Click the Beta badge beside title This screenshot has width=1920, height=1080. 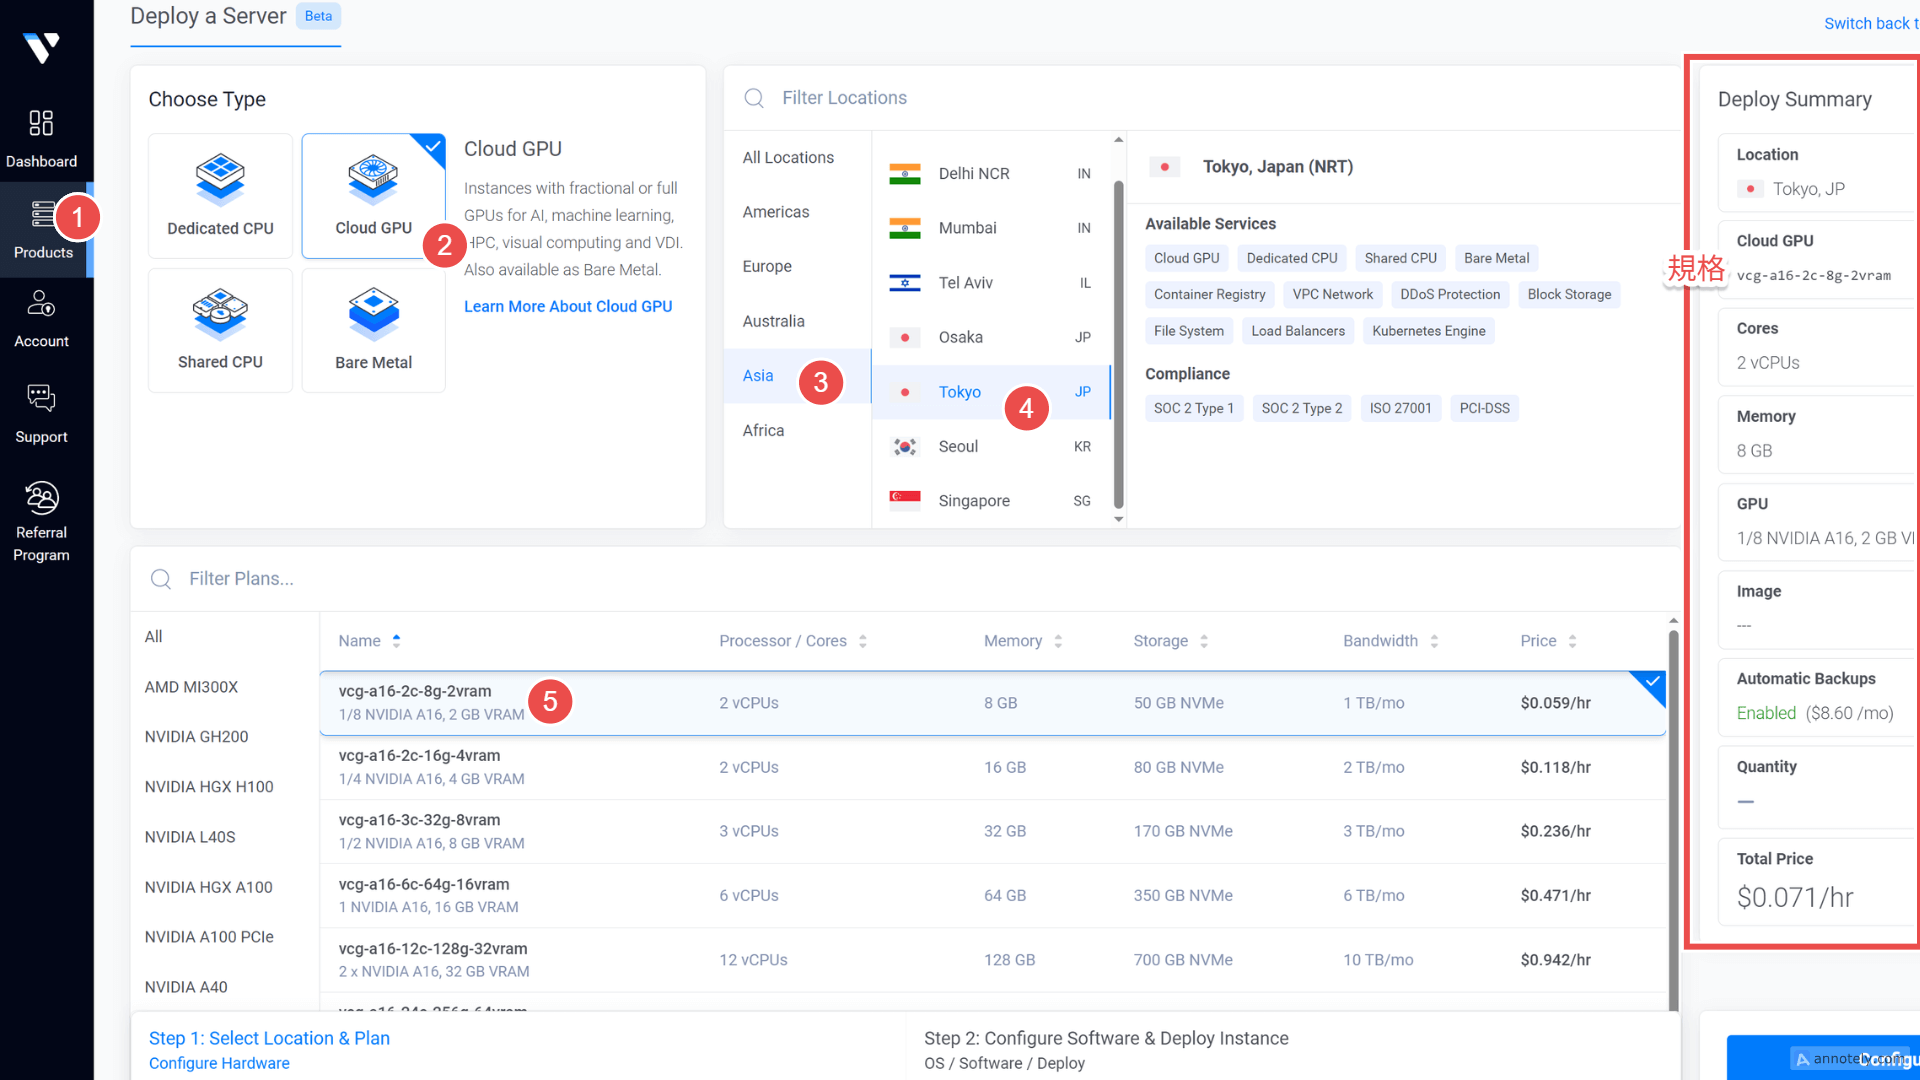pos(318,16)
